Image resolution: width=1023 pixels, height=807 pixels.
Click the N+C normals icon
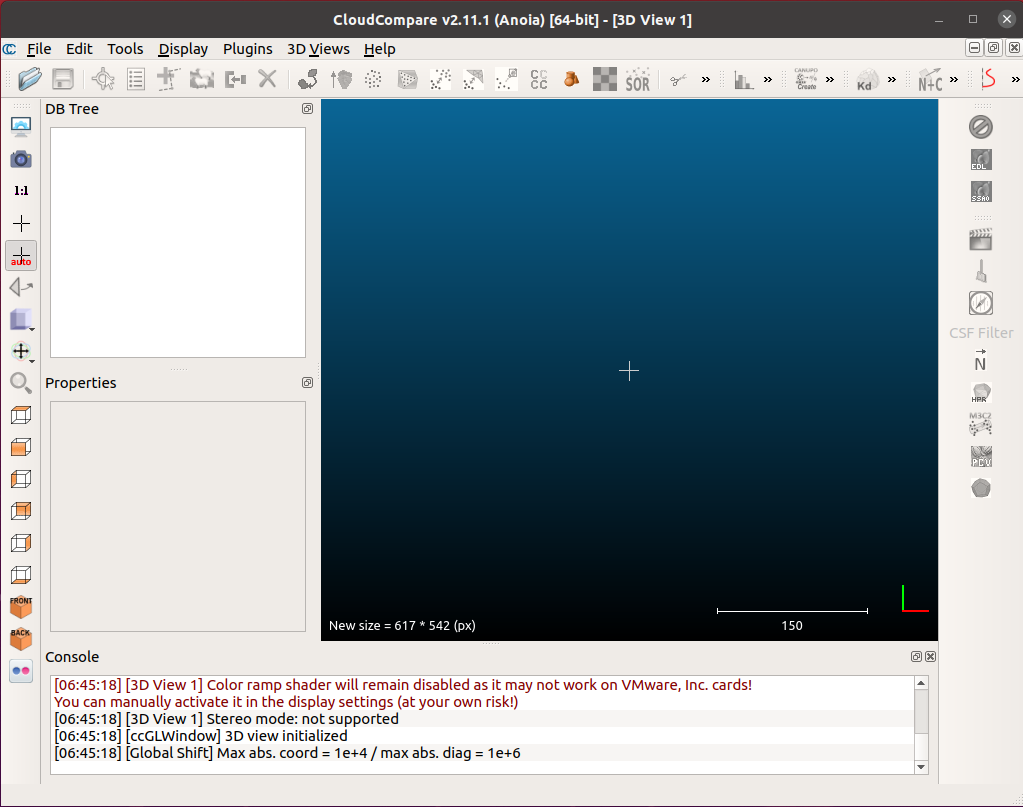[x=930, y=80]
